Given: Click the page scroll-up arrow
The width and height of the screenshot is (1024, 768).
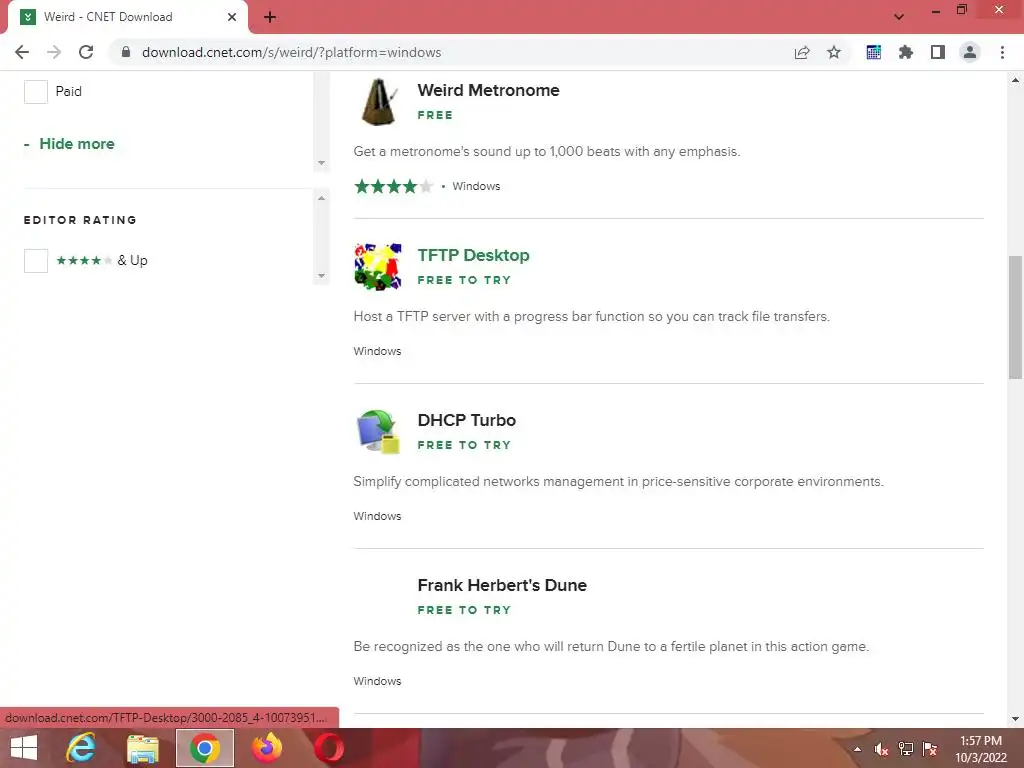Looking at the screenshot, I should point(1015,80).
